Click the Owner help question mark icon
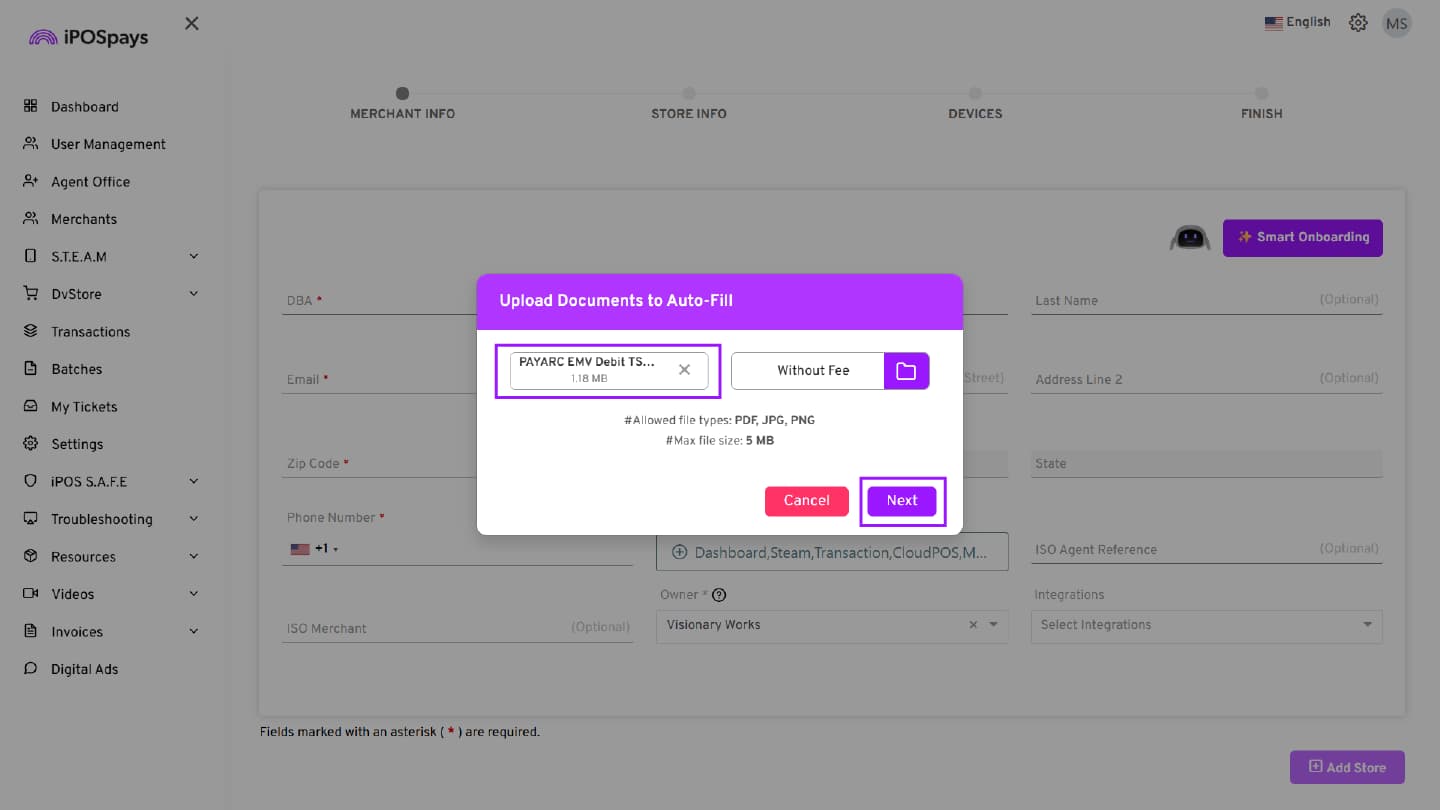 tap(718, 595)
